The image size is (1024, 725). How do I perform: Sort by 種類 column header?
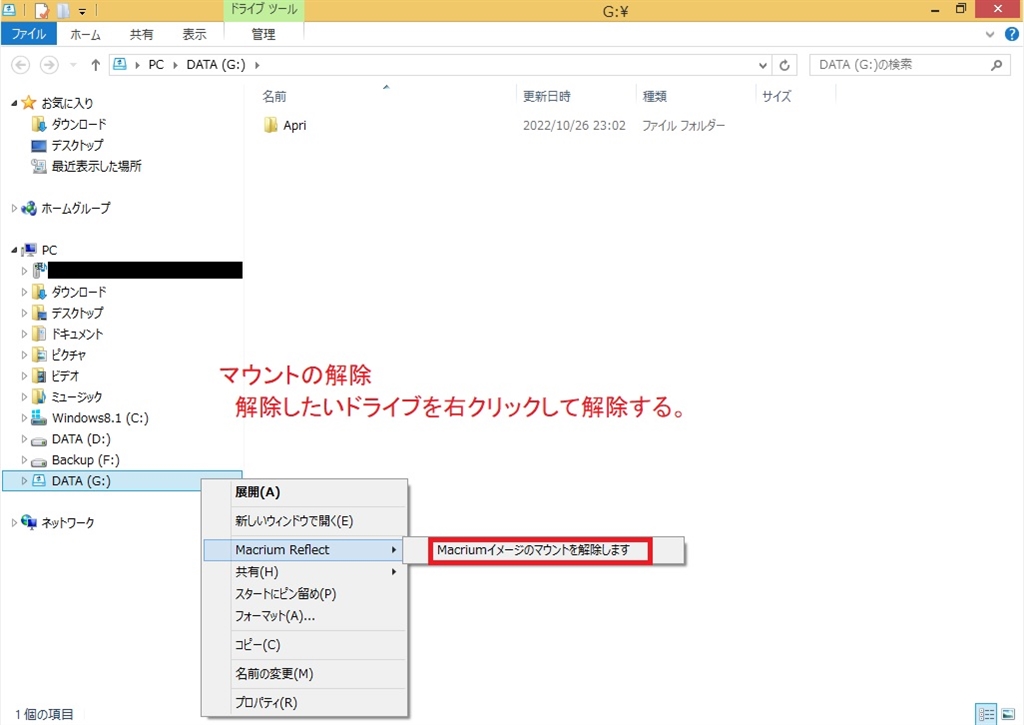point(654,96)
